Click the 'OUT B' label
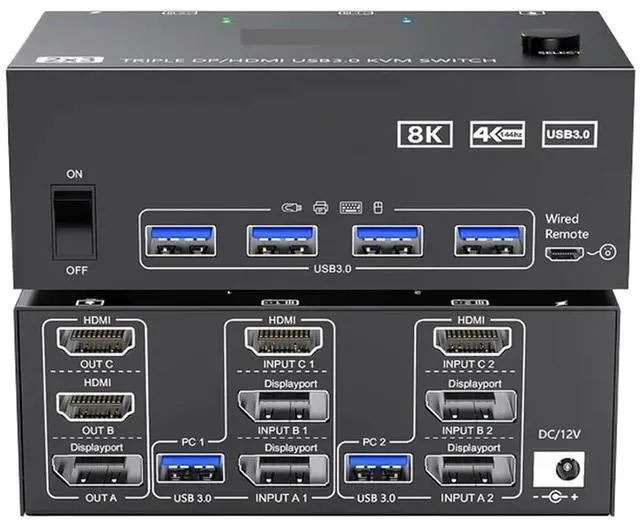 tap(98, 431)
